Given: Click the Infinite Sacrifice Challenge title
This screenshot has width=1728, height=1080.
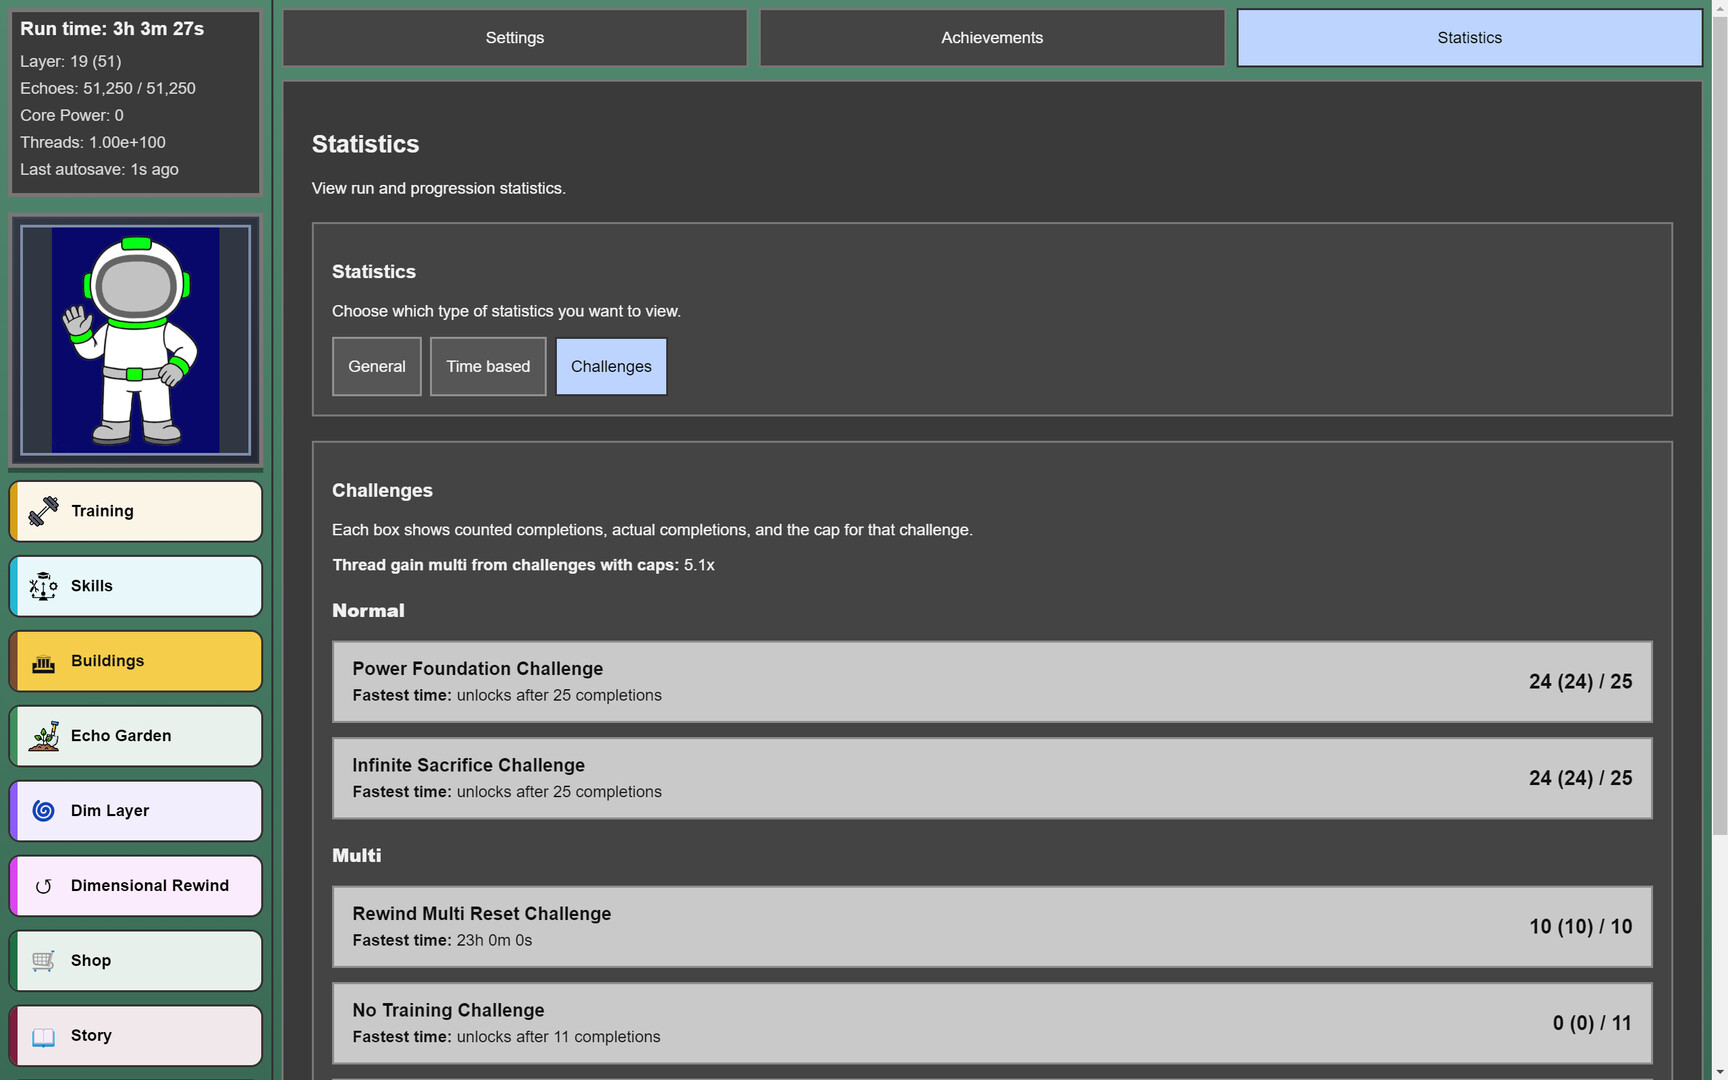Looking at the screenshot, I should pos(469,766).
